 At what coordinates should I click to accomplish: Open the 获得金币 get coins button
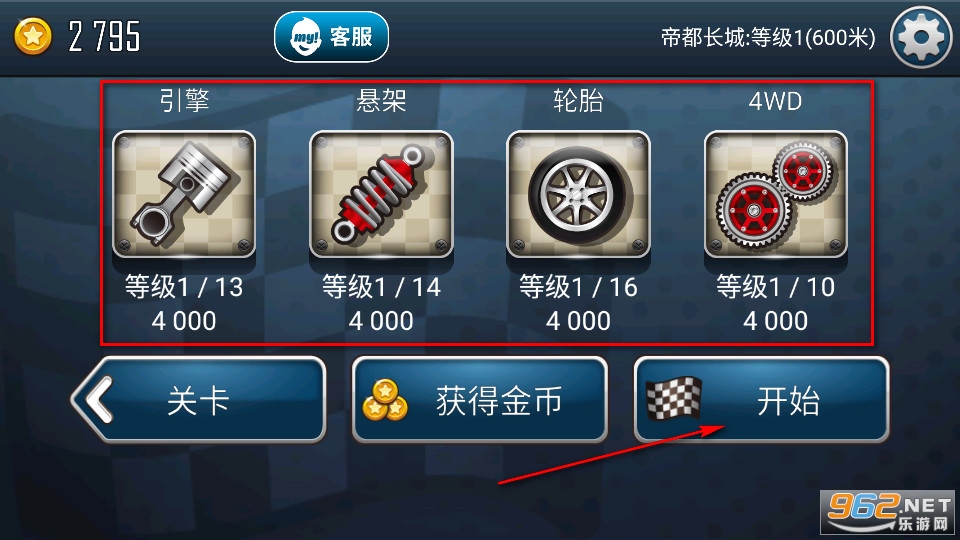coord(479,399)
